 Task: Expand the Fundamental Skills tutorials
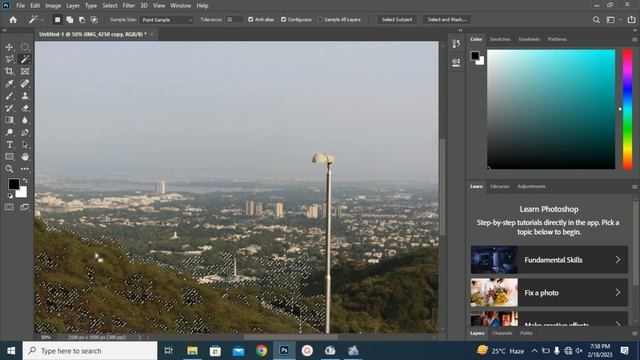[549, 260]
